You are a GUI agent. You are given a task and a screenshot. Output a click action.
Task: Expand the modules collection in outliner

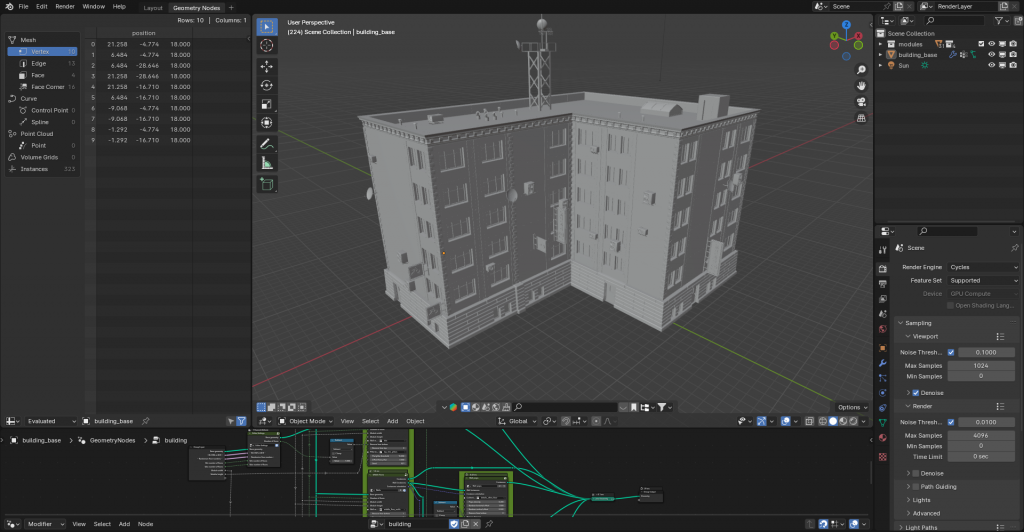tap(880, 44)
